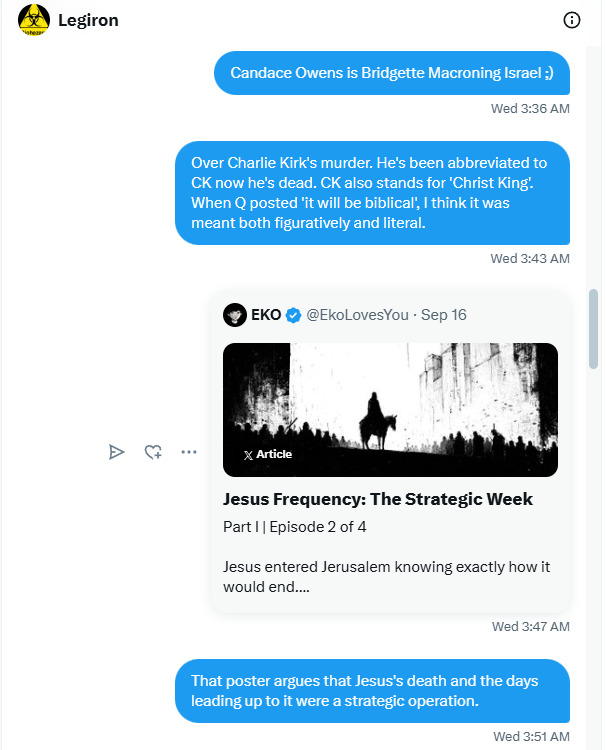The height and width of the screenshot is (750, 606).
Task: Click Charlie Kirk message bubble
Action: click(373, 193)
